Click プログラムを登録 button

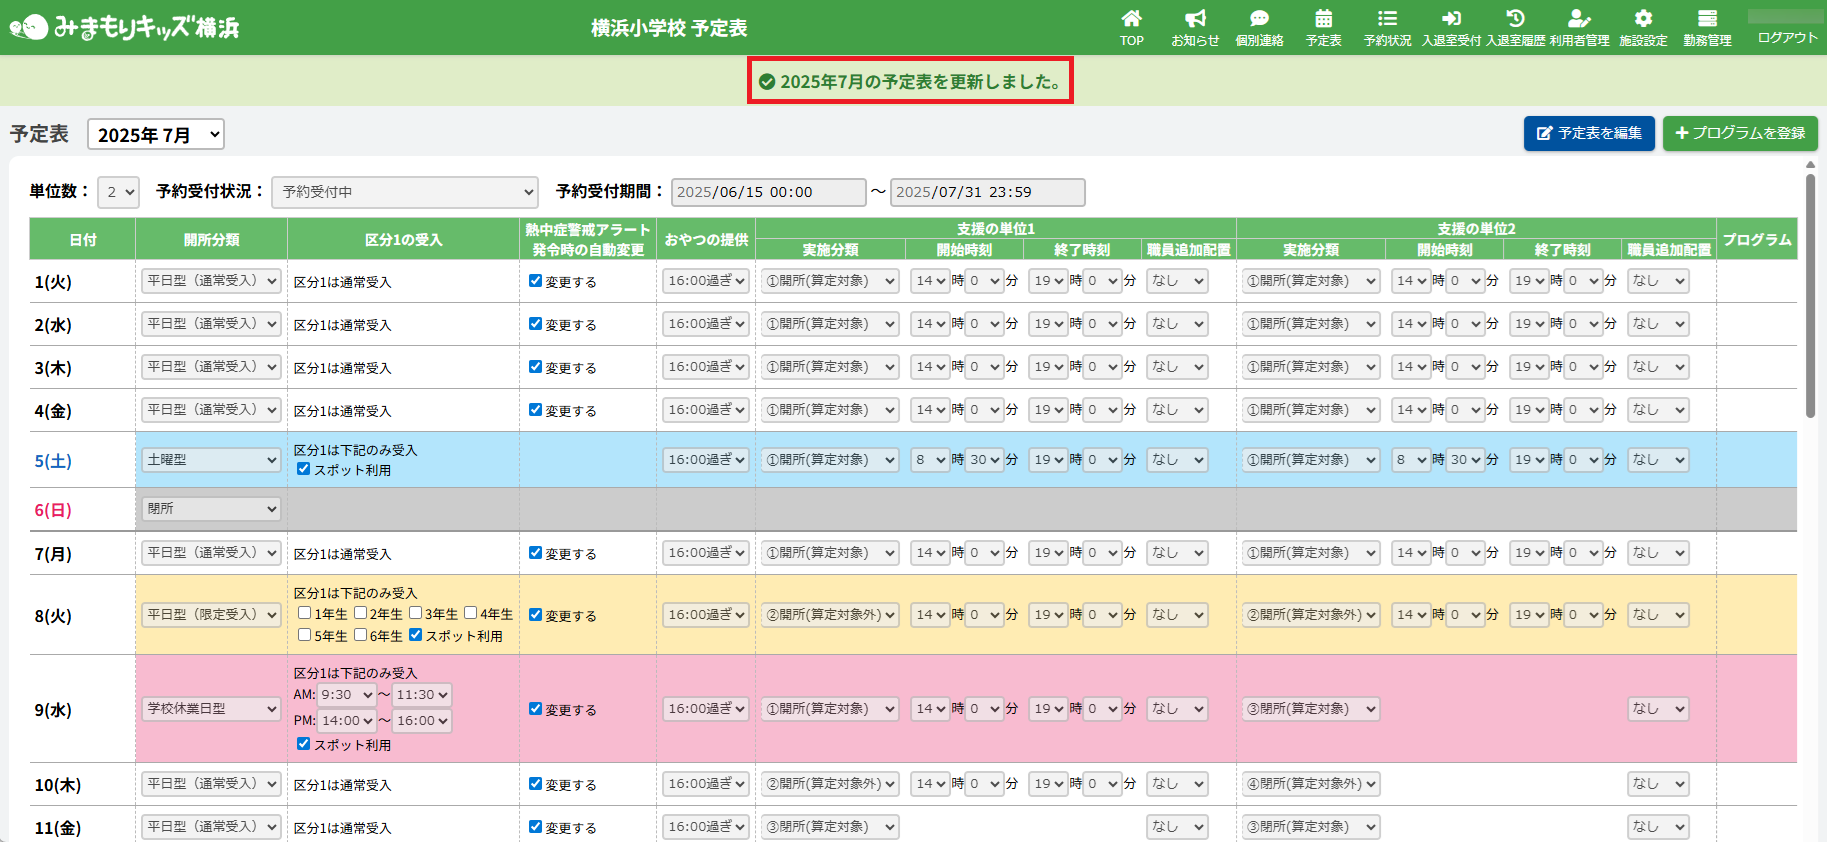click(x=1740, y=133)
